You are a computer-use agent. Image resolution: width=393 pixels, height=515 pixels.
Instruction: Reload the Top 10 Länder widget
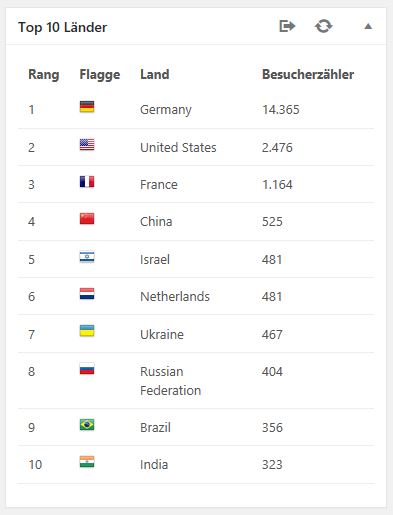323,26
